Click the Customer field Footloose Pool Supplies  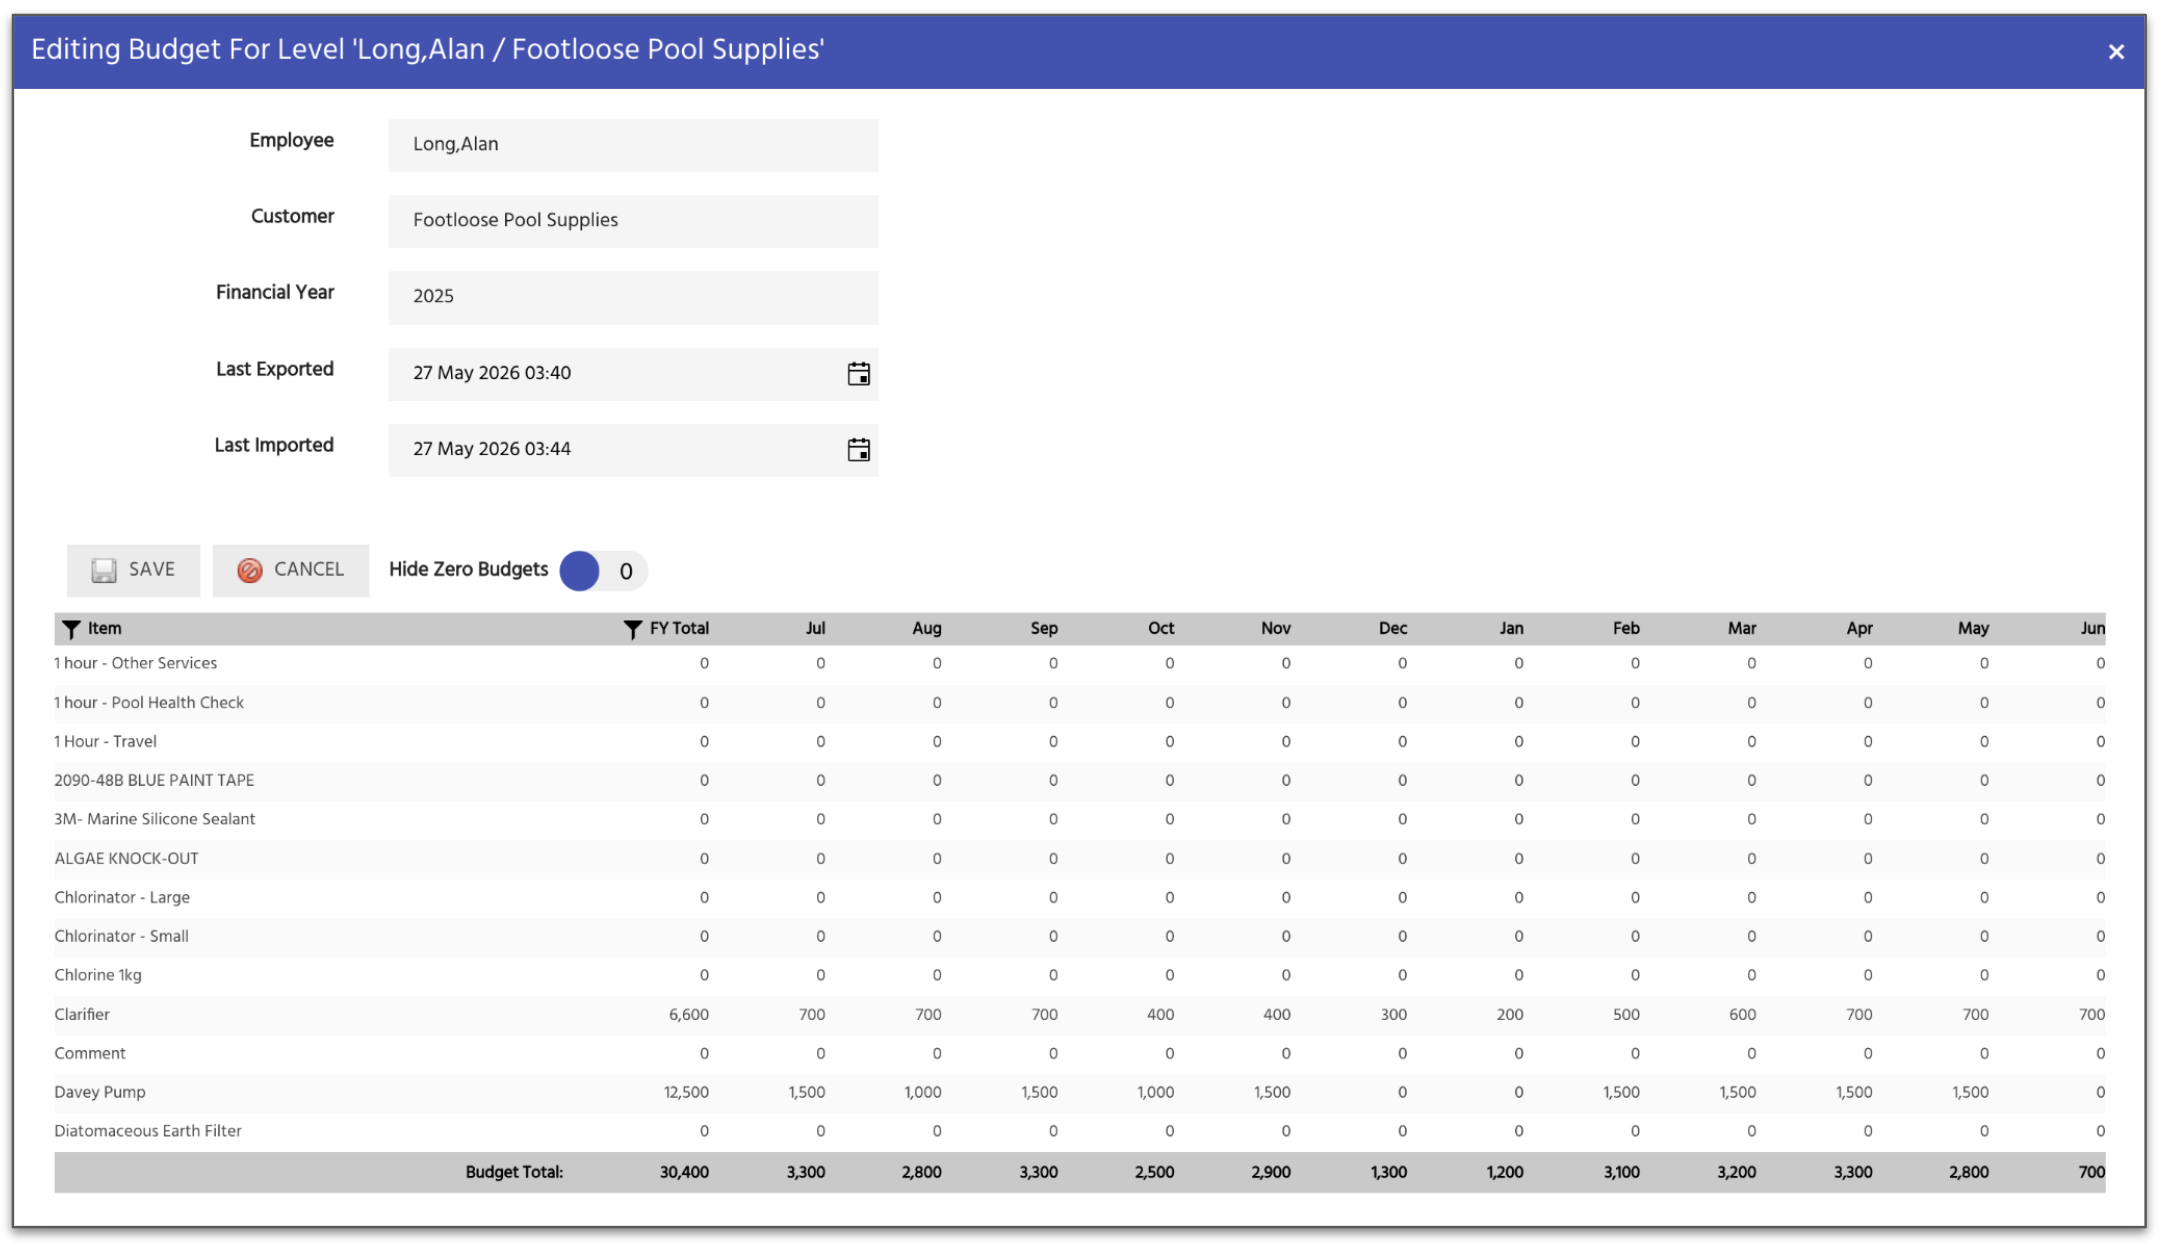click(x=633, y=221)
